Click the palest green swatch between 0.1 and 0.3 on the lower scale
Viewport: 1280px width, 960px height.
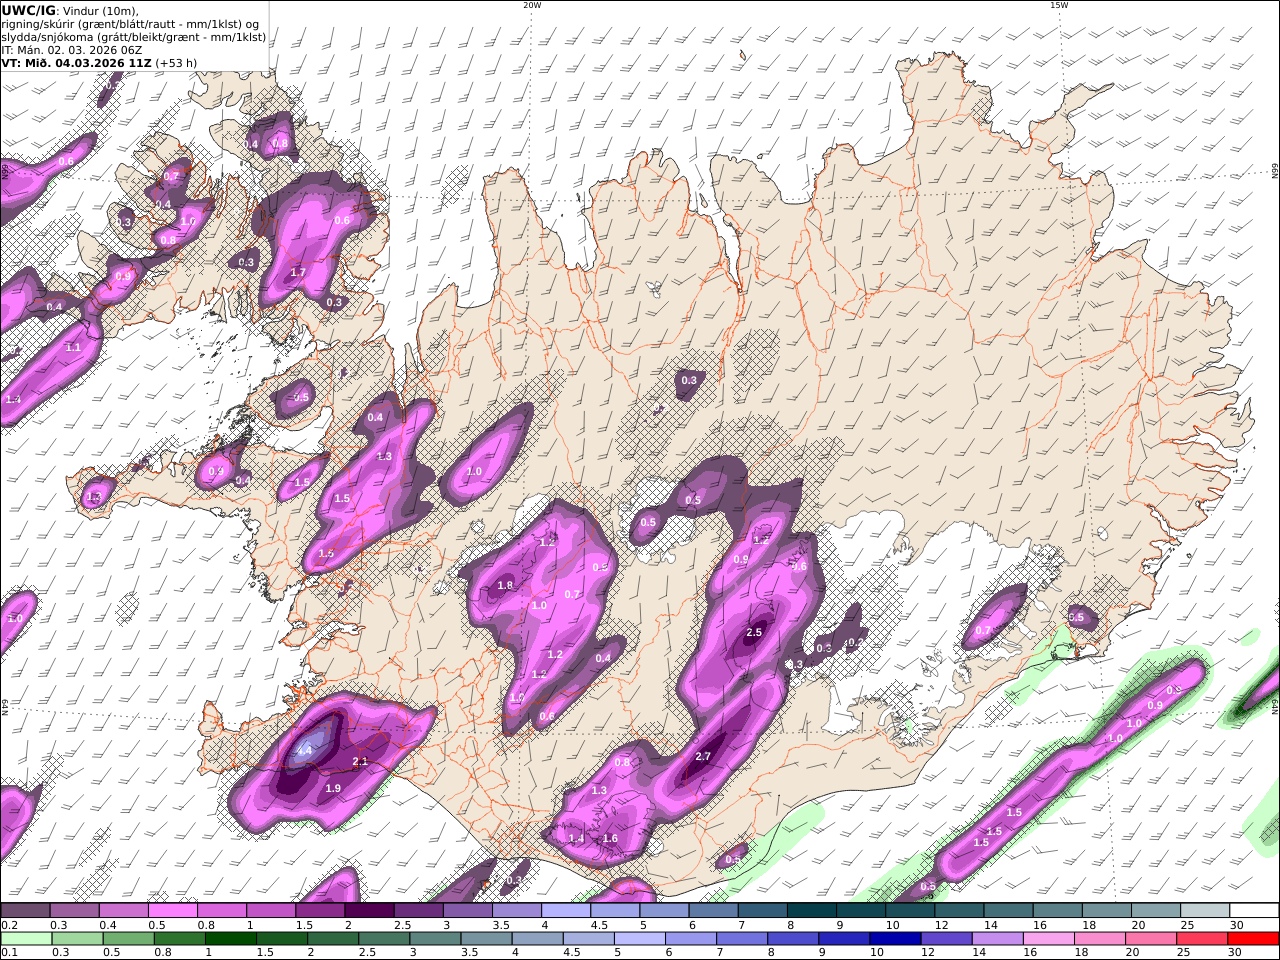coord(26,938)
